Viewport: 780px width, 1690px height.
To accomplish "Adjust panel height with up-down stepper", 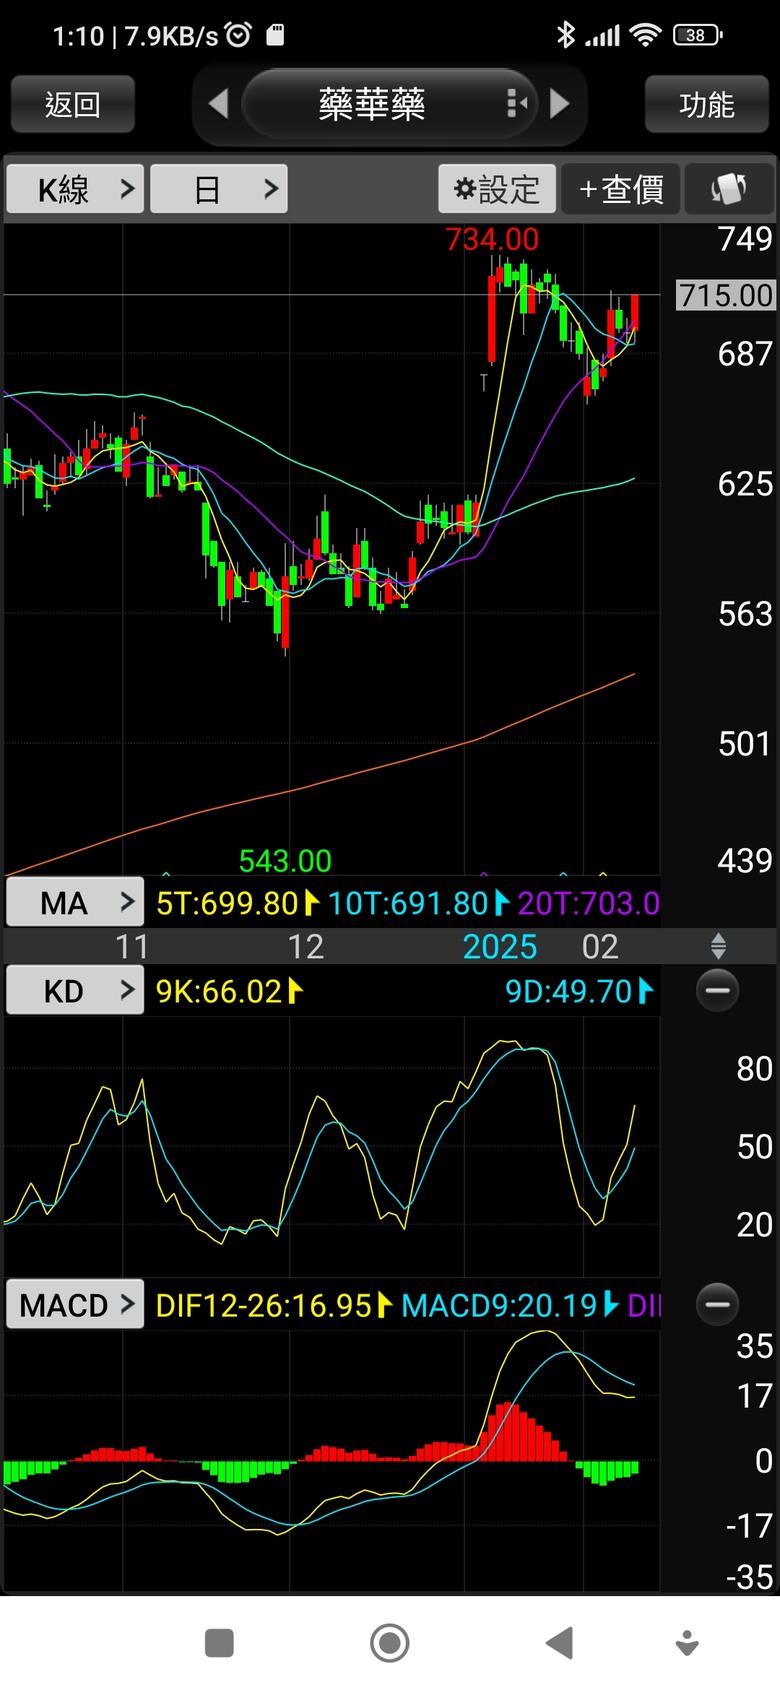I will click(x=718, y=946).
